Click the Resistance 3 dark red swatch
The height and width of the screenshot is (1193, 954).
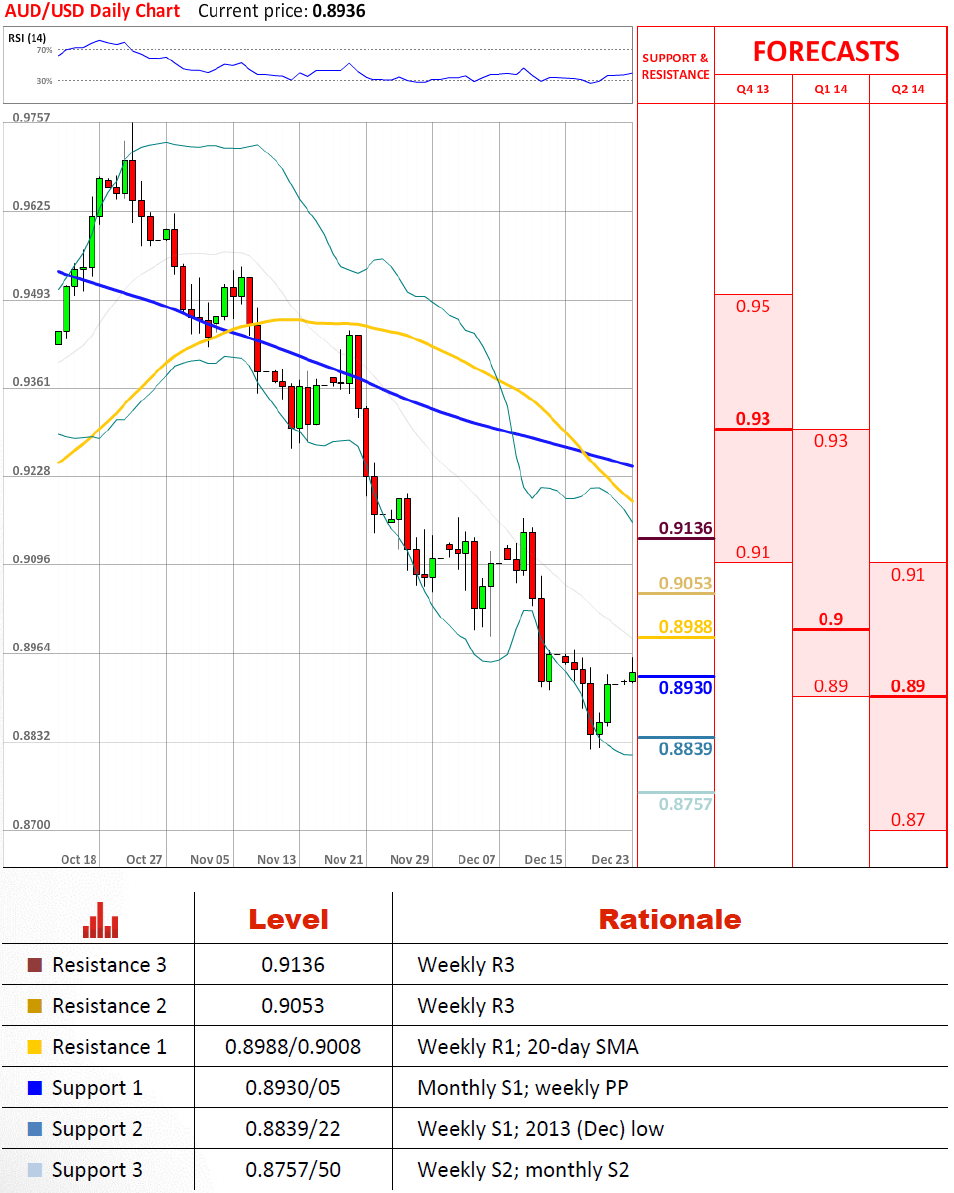35,965
